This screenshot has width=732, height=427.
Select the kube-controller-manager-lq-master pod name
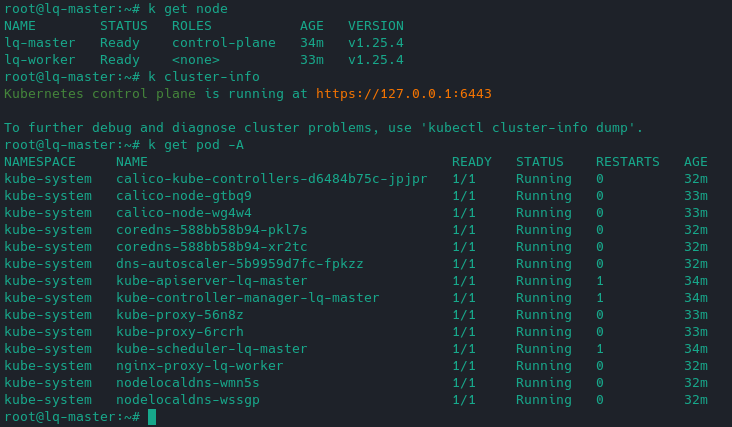pyautogui.click(x=247, y=298)
